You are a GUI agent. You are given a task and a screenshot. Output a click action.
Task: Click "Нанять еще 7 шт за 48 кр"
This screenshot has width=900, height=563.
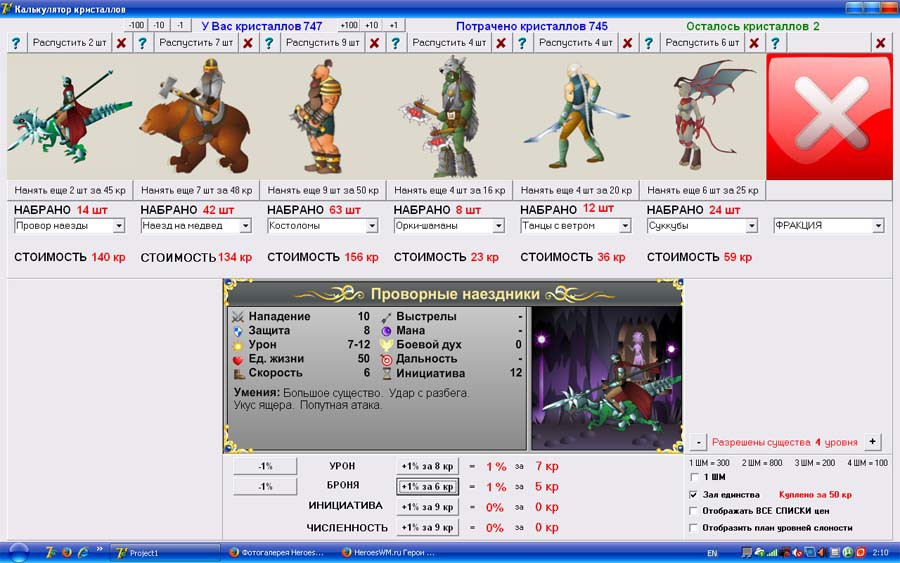tap(196, 190)
